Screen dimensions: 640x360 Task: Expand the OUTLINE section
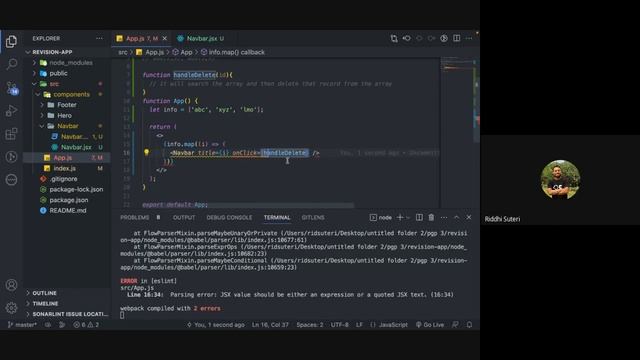(x=66, y=293)
